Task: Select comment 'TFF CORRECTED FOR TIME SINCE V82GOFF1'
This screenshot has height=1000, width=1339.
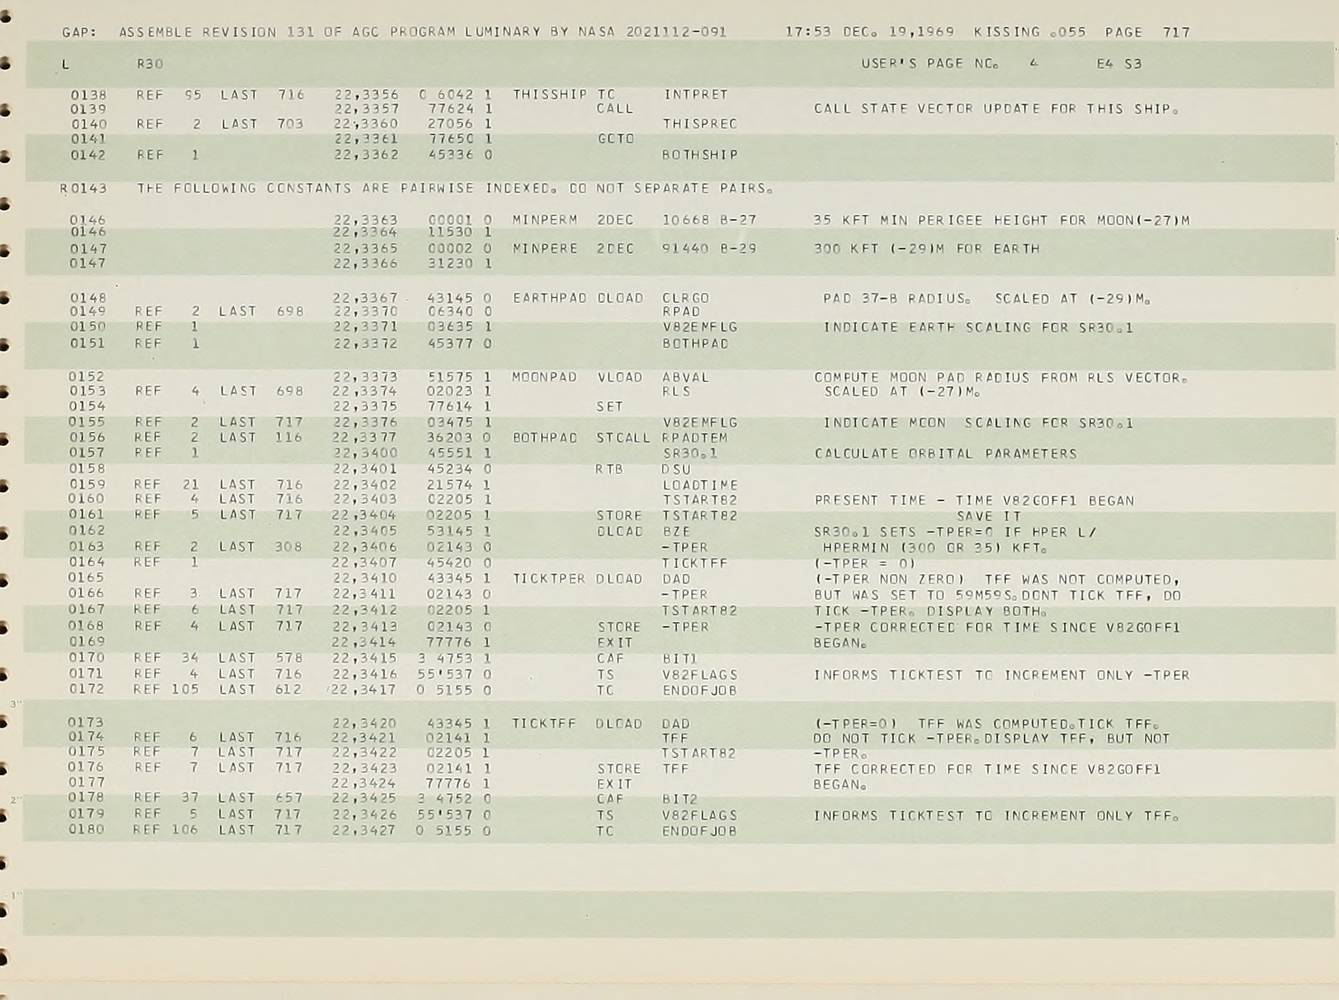Action: pyautogui.click(x=988, y=769)
